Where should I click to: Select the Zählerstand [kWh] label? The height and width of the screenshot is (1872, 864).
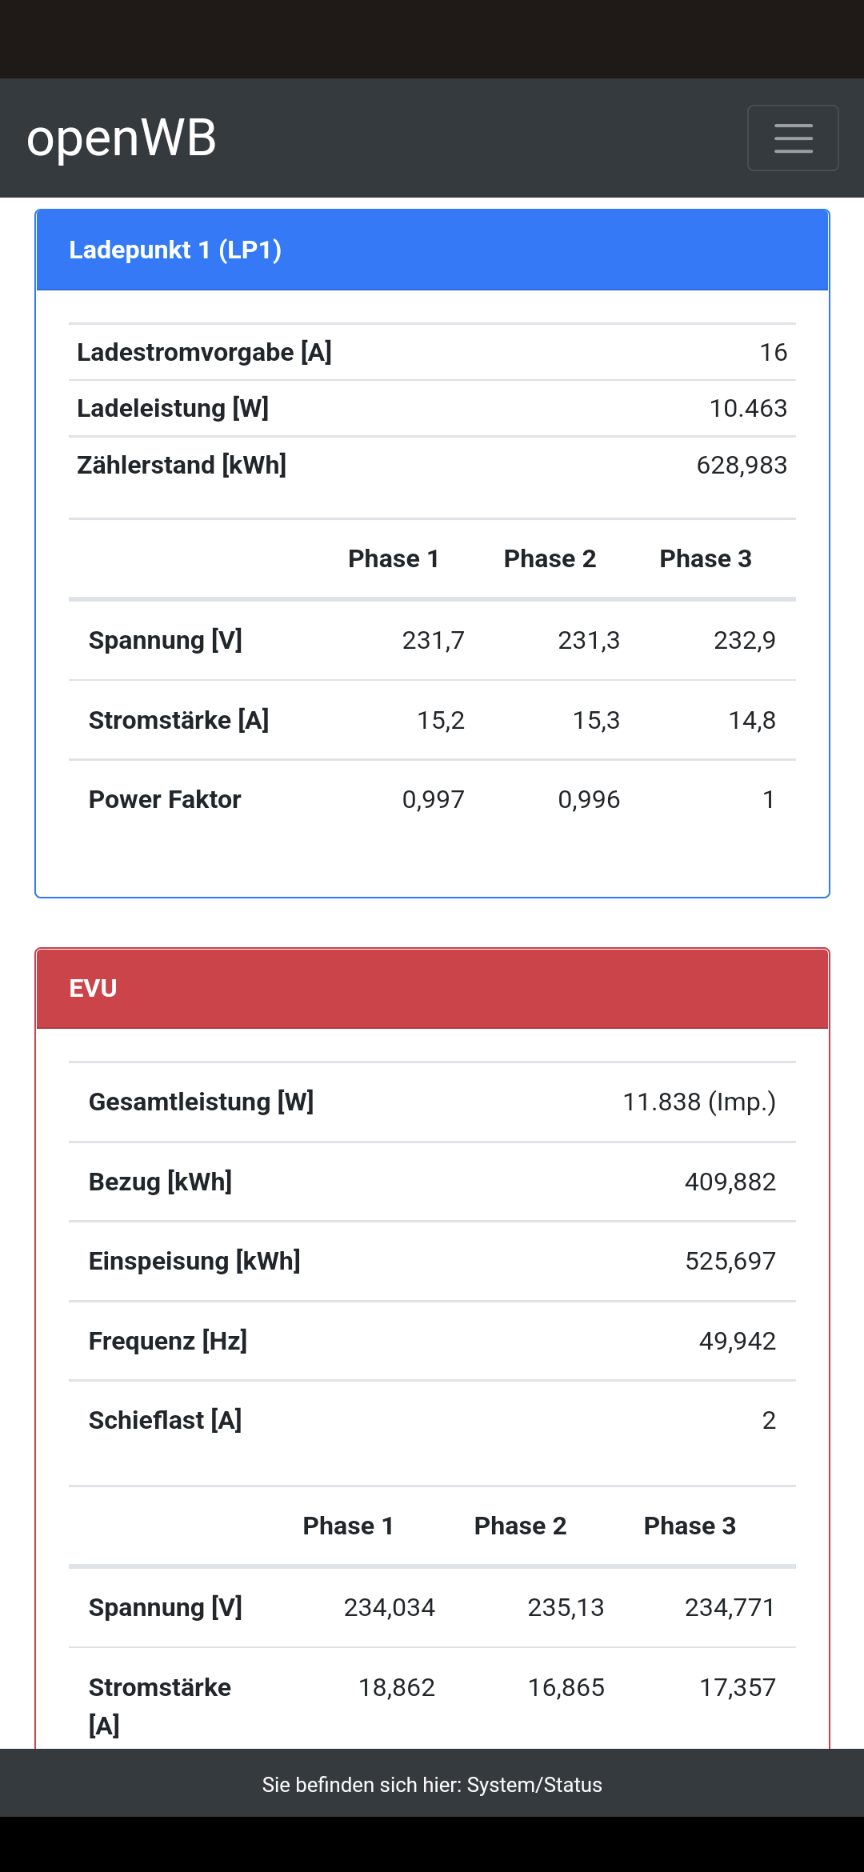coord(181,465)
